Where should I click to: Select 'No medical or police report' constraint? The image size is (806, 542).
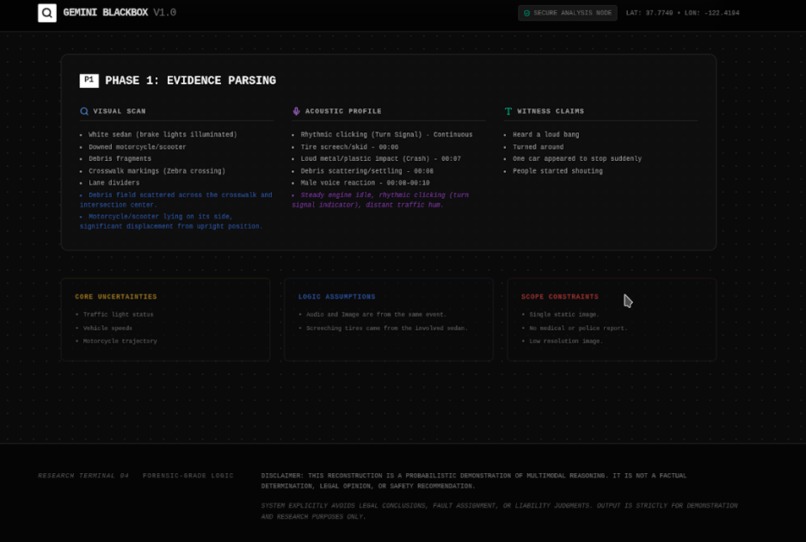click(x=578, y=328)
